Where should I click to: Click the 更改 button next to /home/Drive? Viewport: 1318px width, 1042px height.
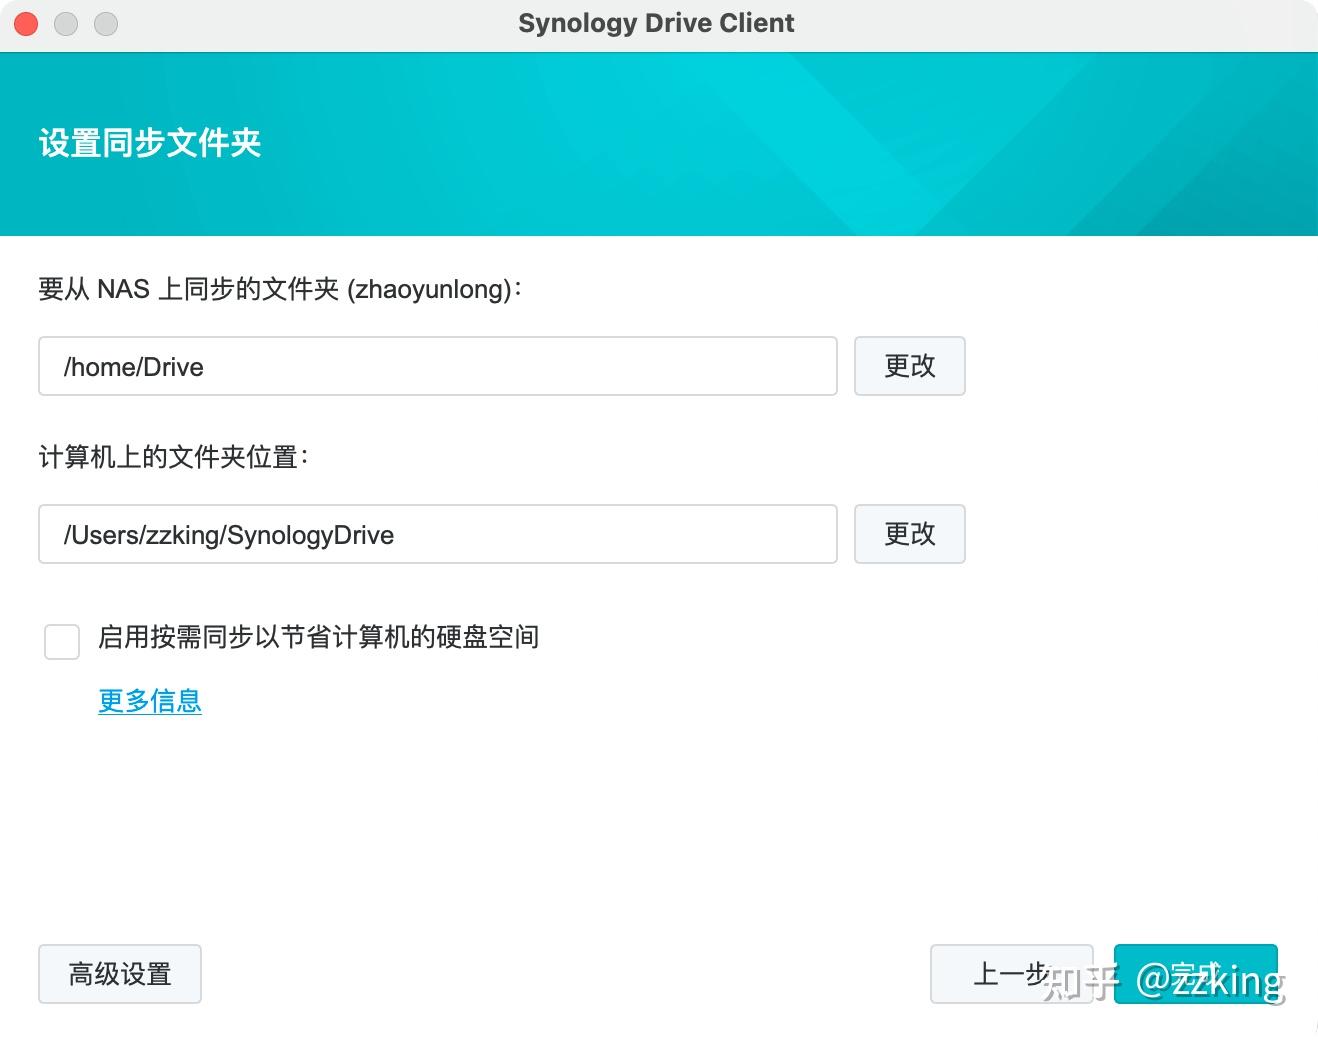pyautogui.click(x=908, y=366)
